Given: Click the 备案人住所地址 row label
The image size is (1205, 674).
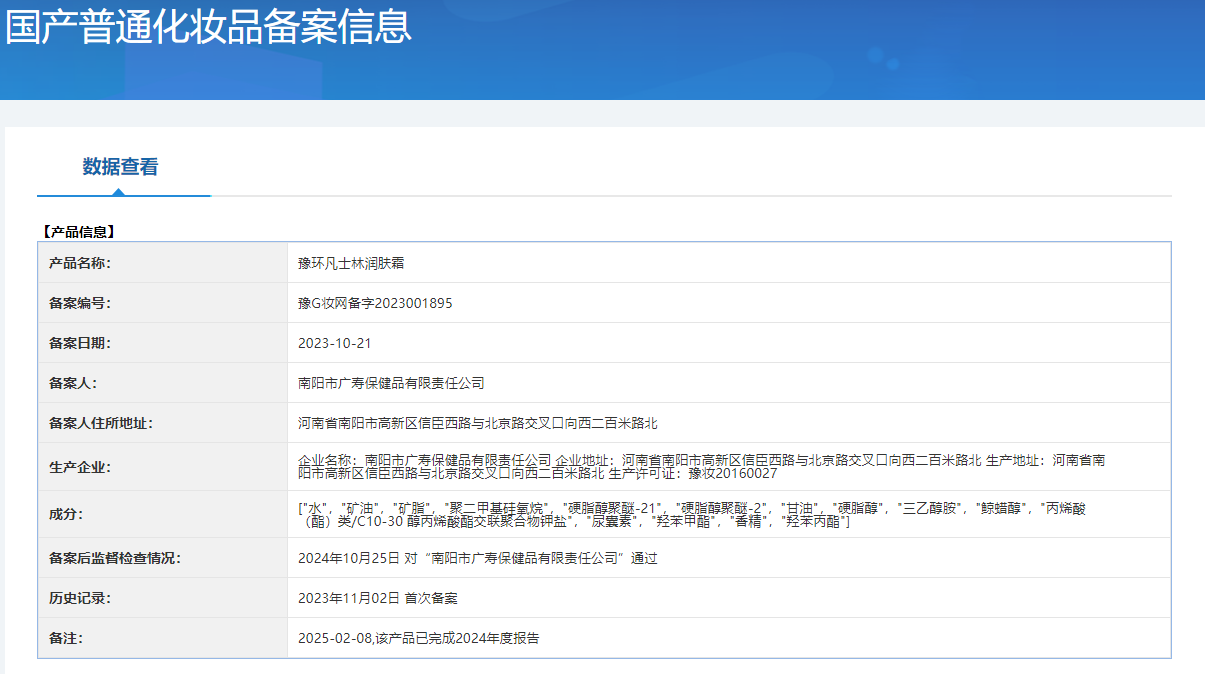Looking at the screenshot, I should tap(100, 423).
